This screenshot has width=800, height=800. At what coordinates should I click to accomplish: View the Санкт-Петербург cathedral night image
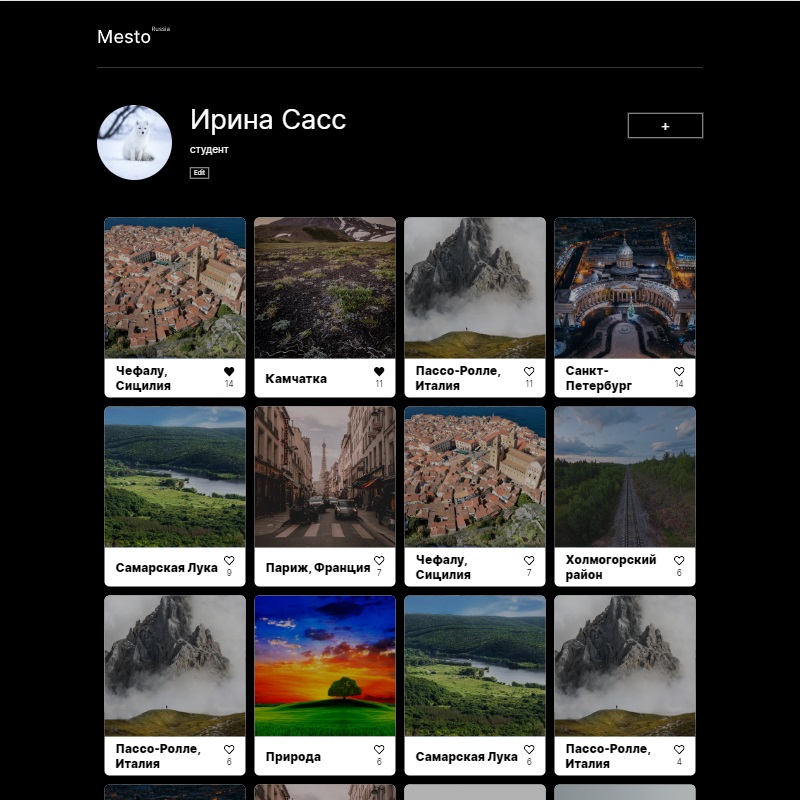[x=625, y=288]
